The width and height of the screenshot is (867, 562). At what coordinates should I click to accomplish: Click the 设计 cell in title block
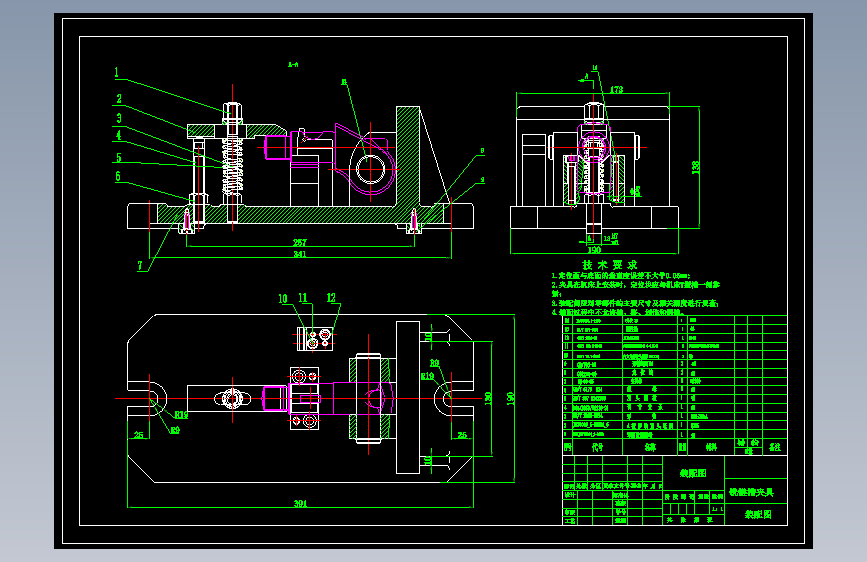(x=569, y=495)
